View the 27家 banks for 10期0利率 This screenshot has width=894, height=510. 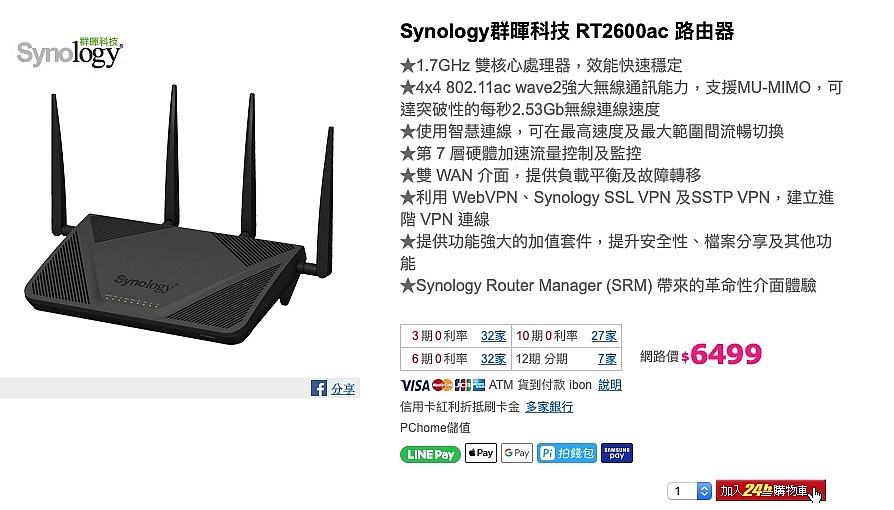point(604,335)
